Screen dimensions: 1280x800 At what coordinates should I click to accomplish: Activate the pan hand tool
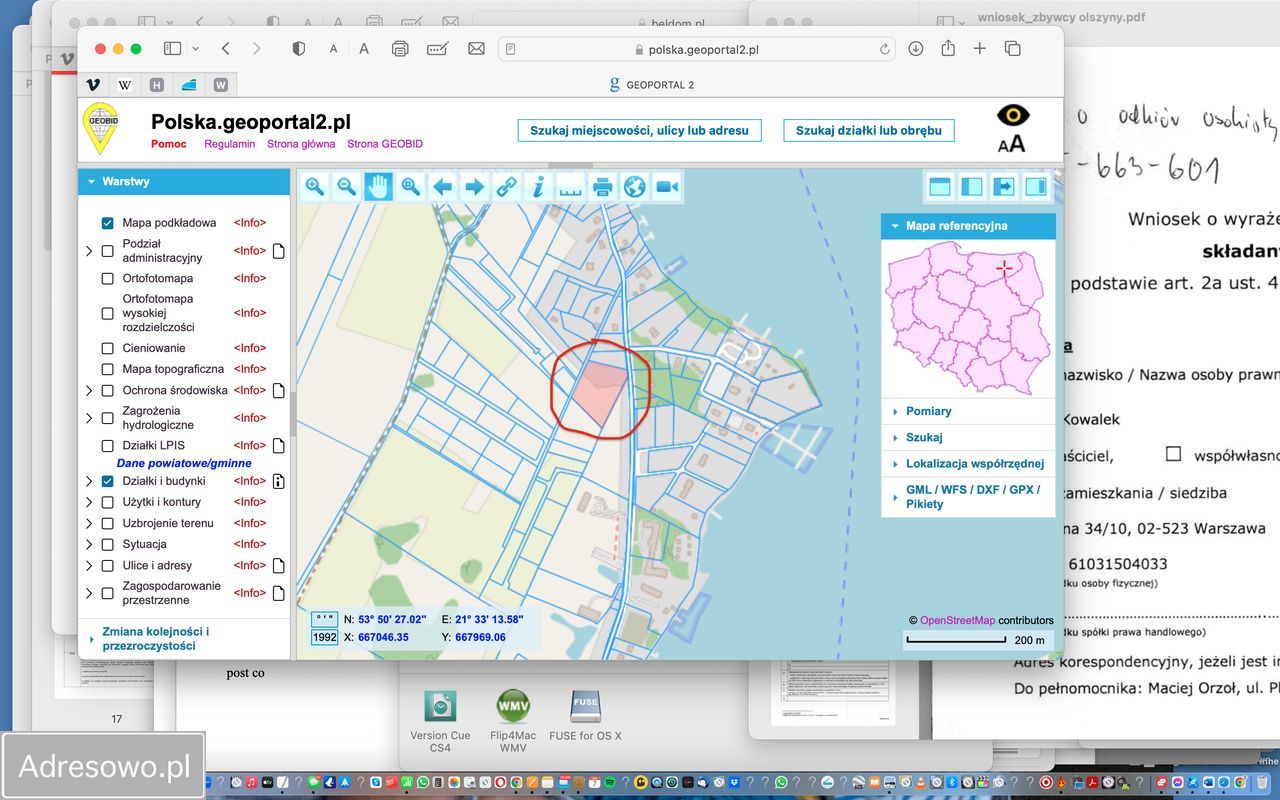click(x=378, y=187)
